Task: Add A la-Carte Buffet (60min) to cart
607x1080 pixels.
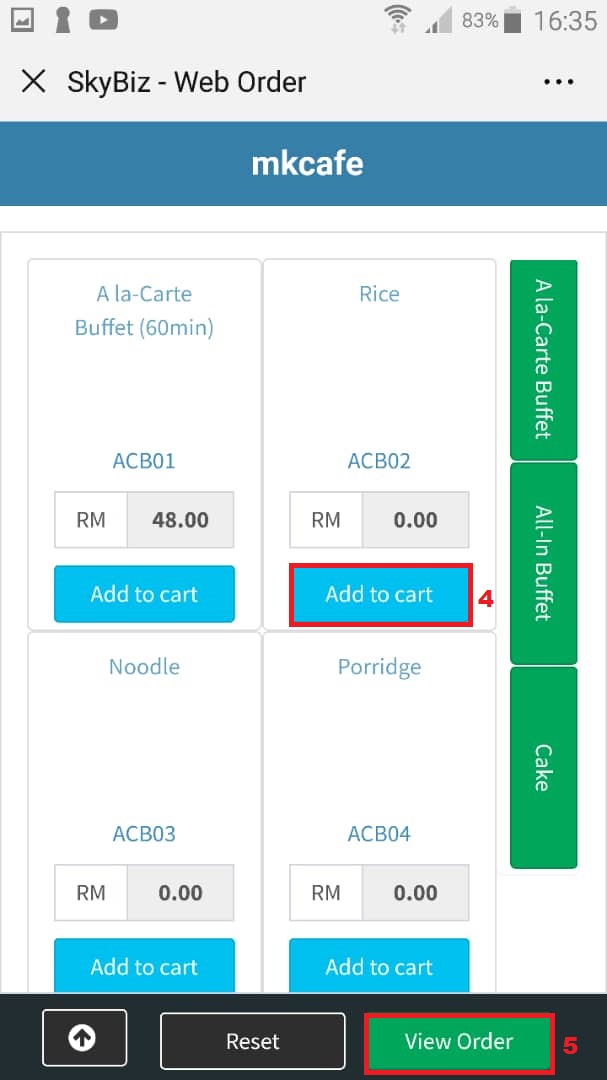Action: click(x=144, y=594)
